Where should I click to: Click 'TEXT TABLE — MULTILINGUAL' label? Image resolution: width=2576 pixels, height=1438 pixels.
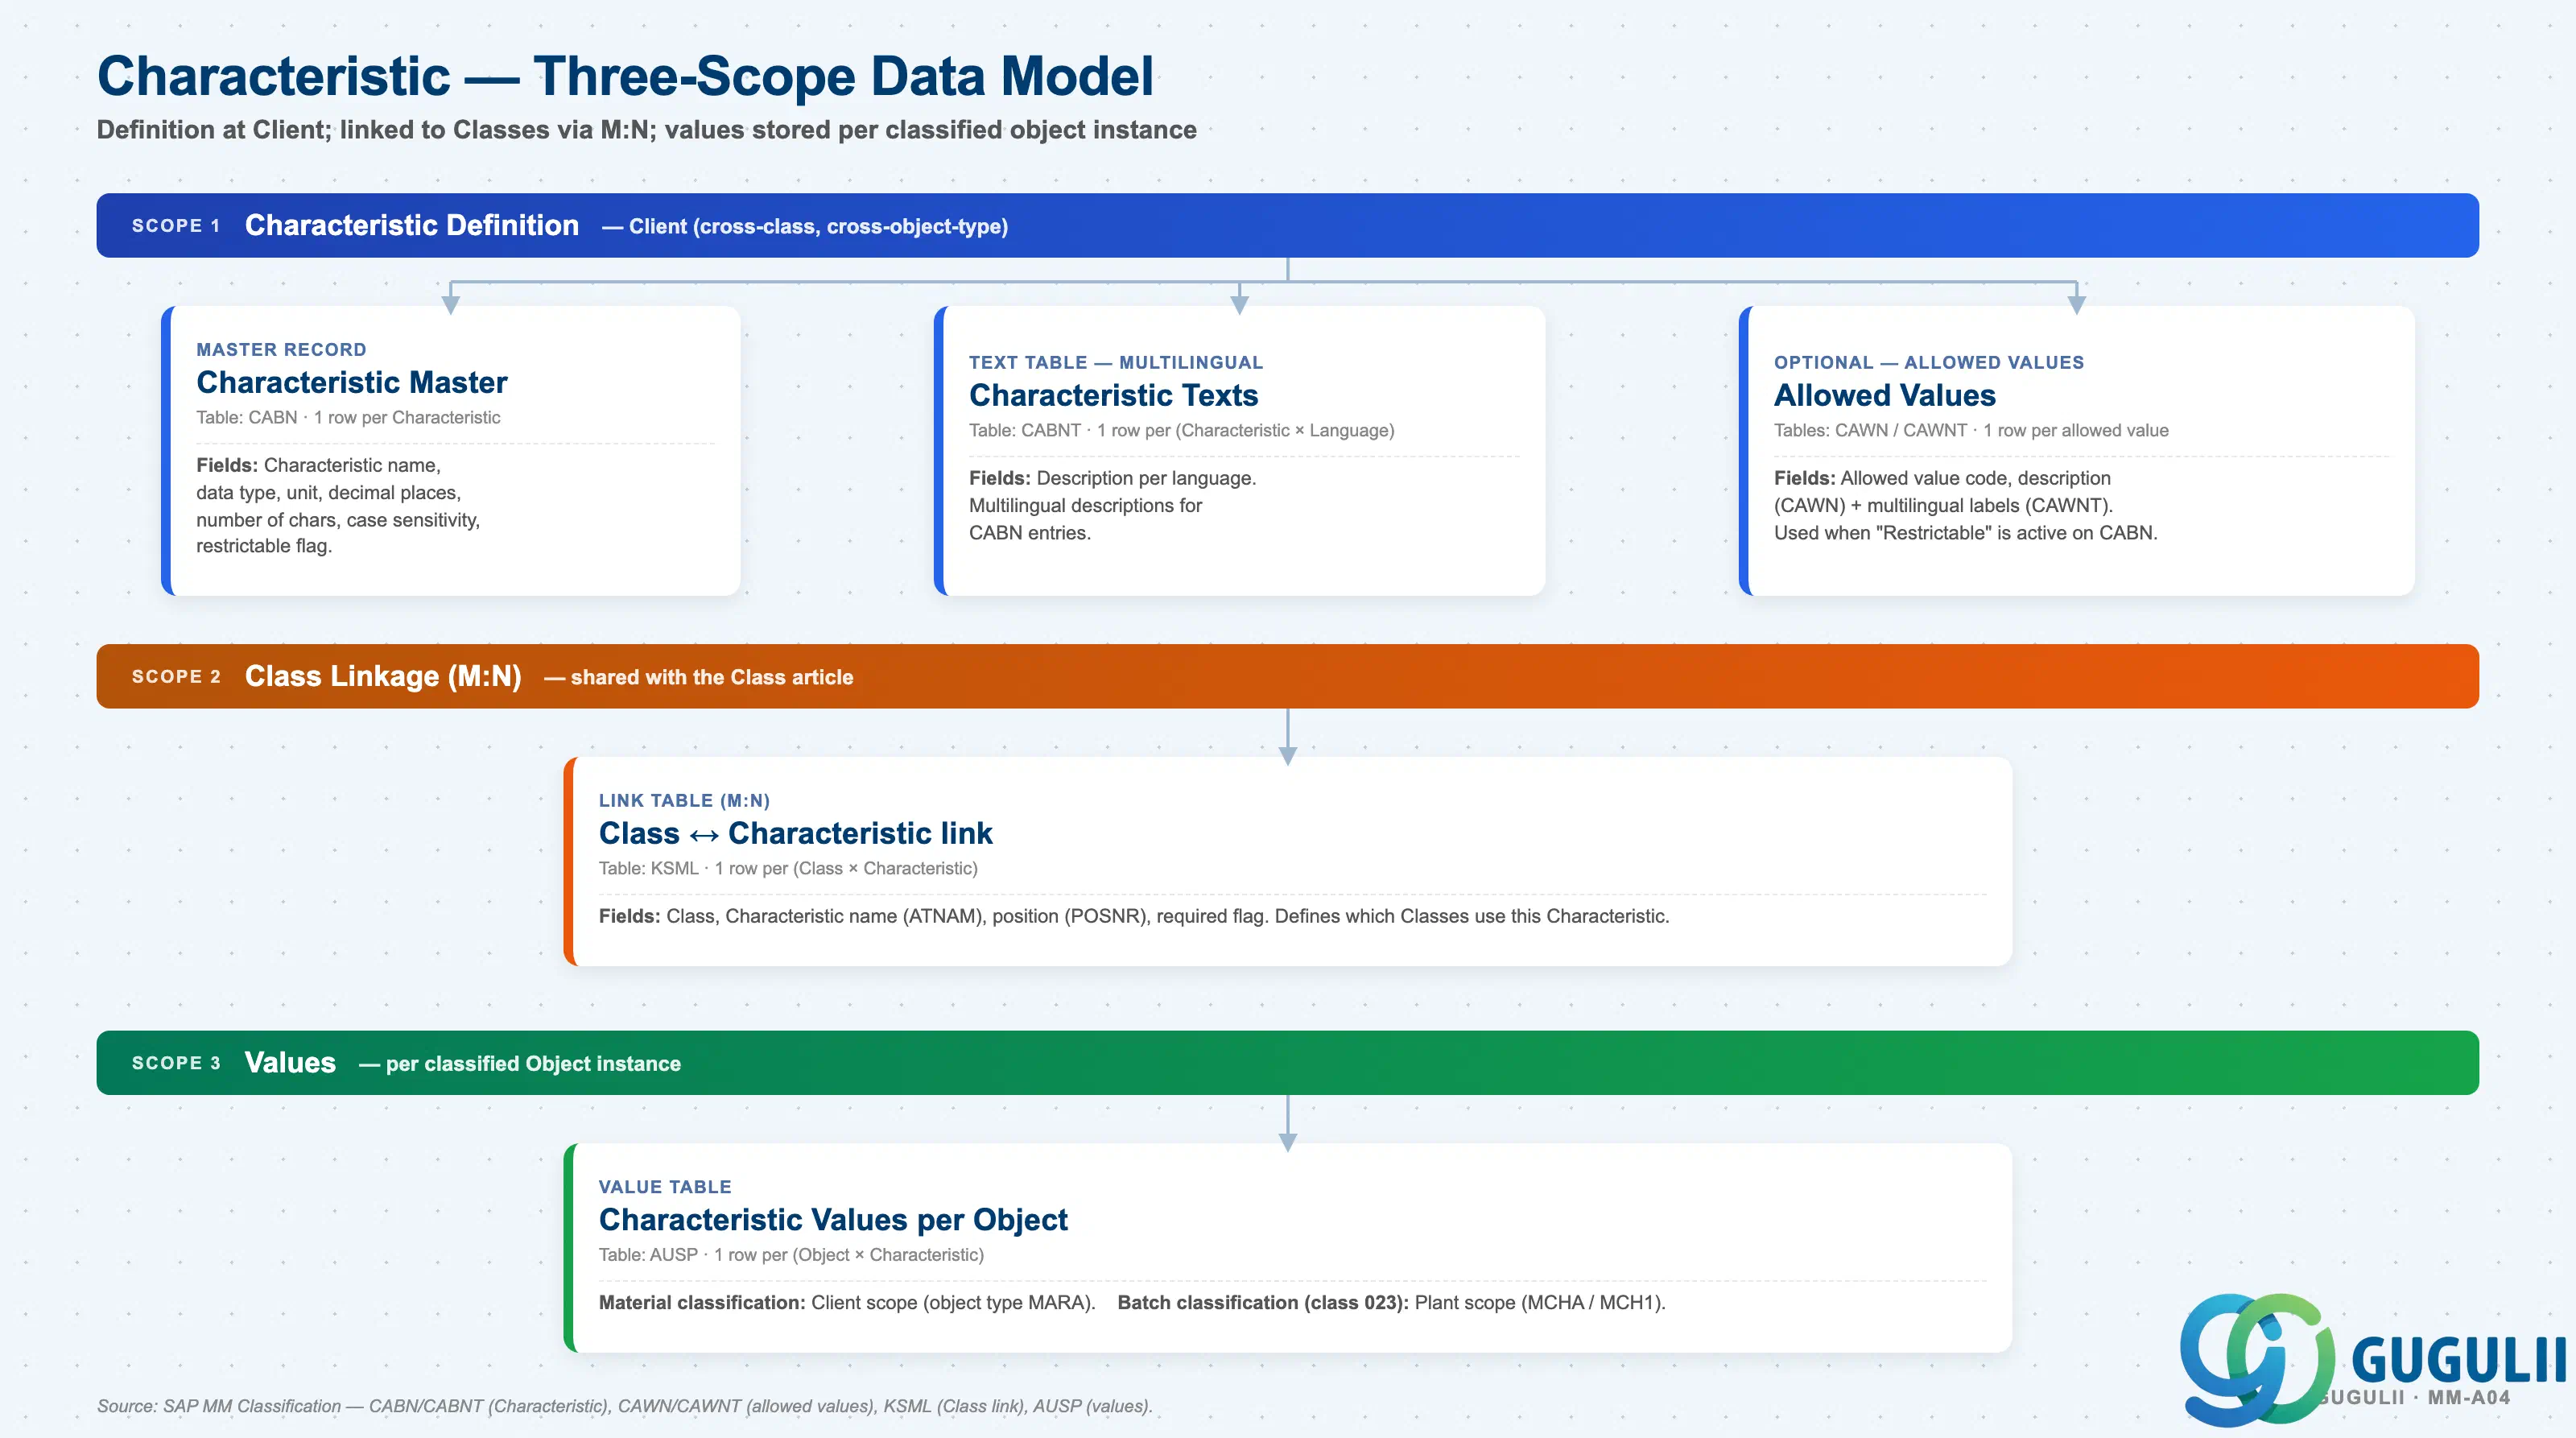coord(1116,363)
